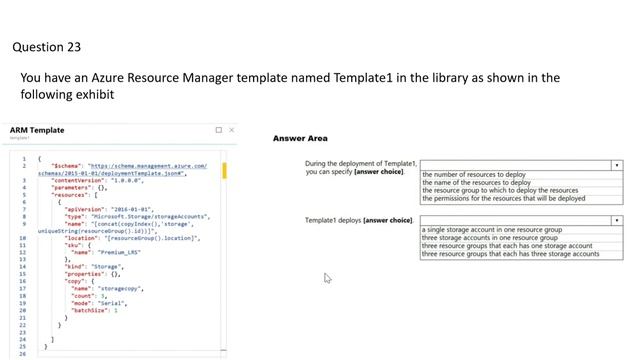Click the "contentVersion" line in the template

(97, 180)
